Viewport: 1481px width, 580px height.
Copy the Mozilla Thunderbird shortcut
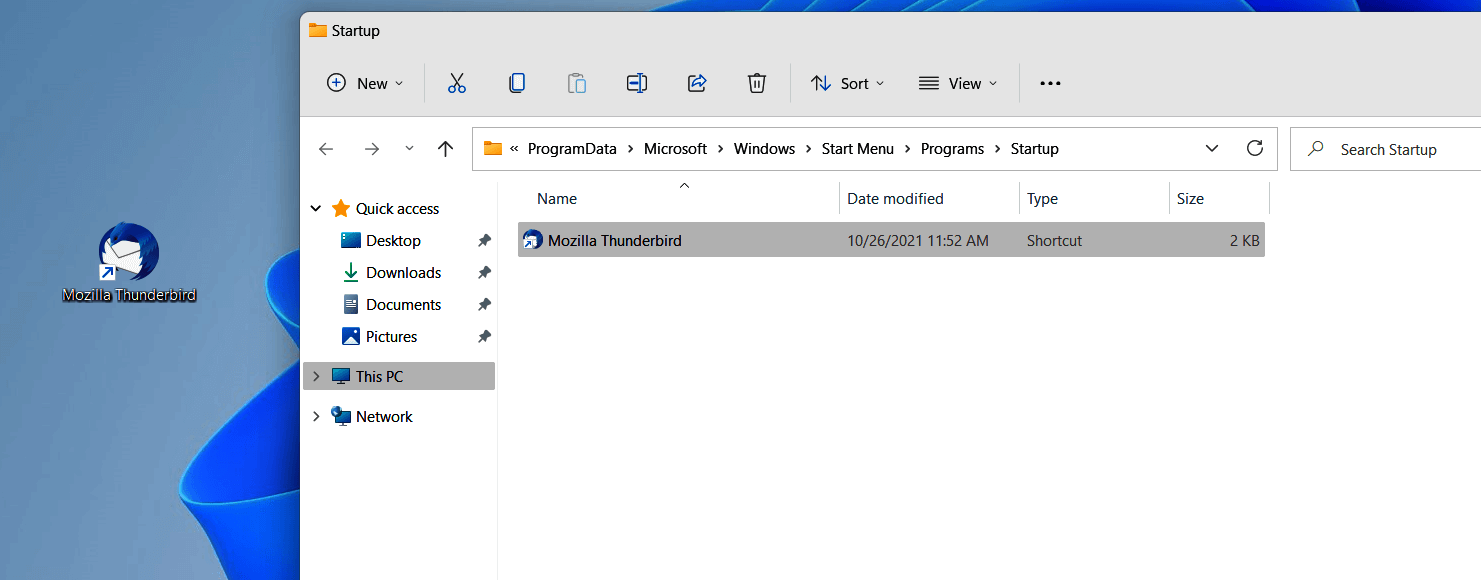click(x=517, y=83)
